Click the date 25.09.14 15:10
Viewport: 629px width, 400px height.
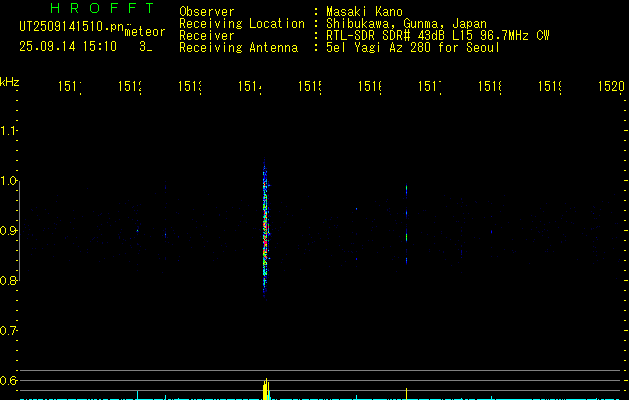(x=68, y=47)
